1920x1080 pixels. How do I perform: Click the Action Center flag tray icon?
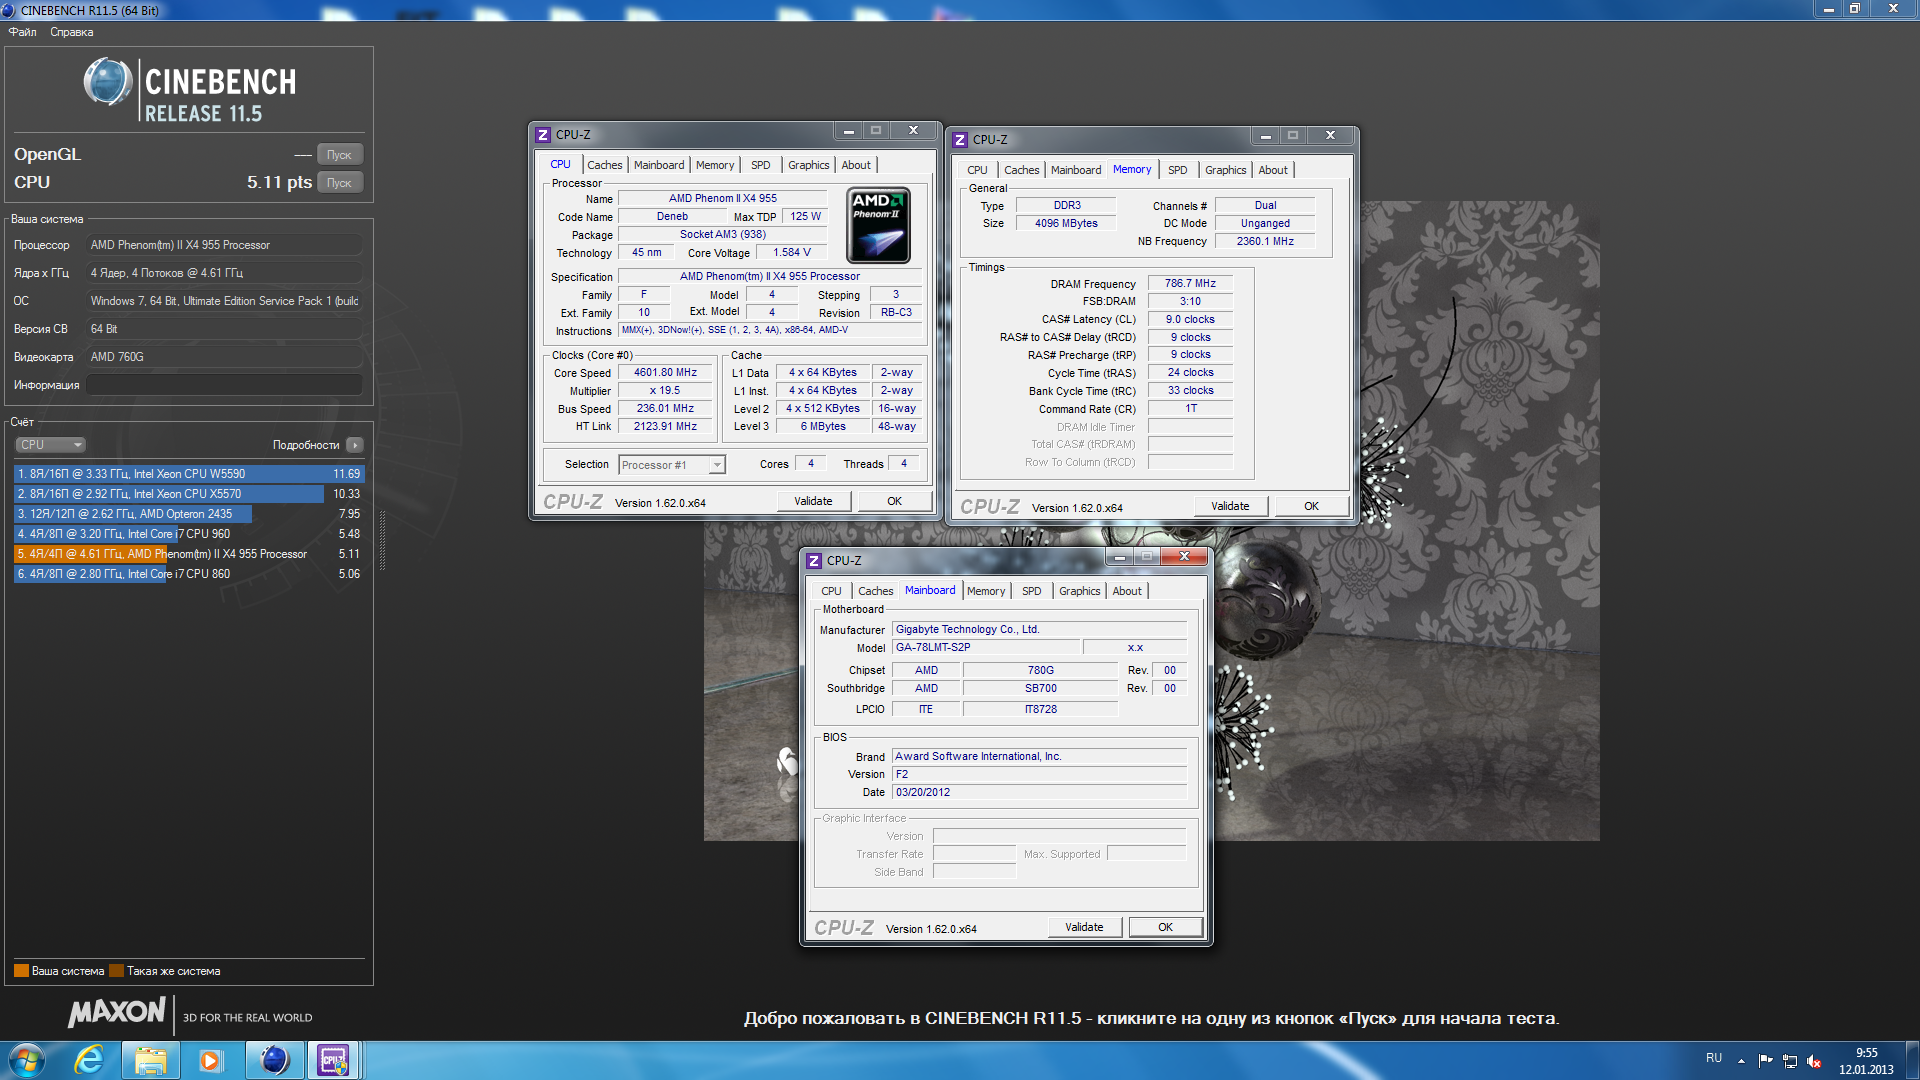tap(1765, 1060)
